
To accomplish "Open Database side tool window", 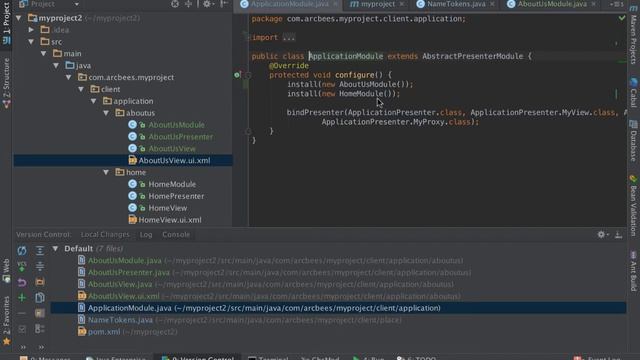I will (633, 141).
